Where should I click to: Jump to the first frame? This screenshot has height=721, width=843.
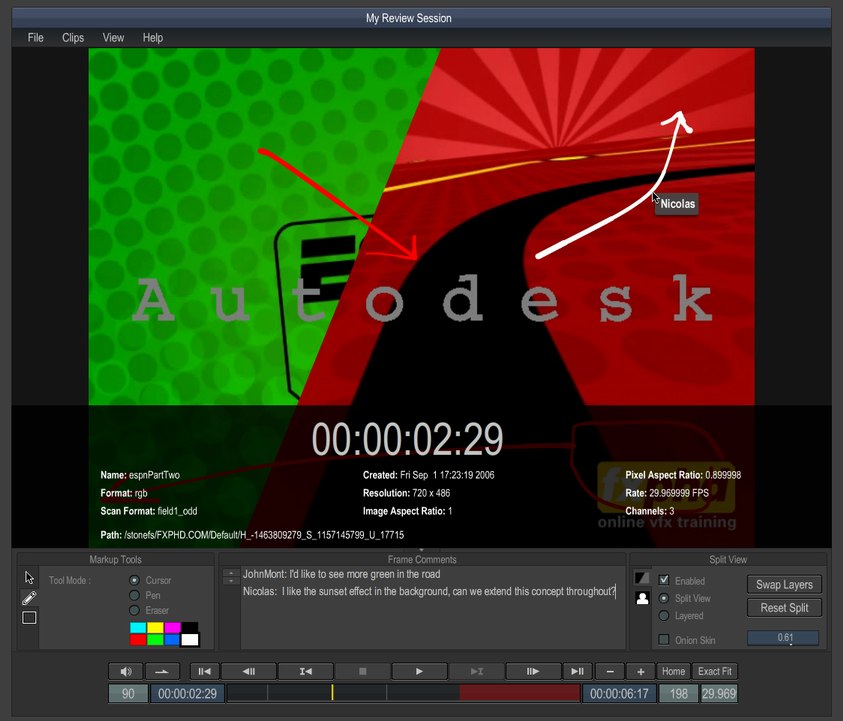[x=204, y=671]
